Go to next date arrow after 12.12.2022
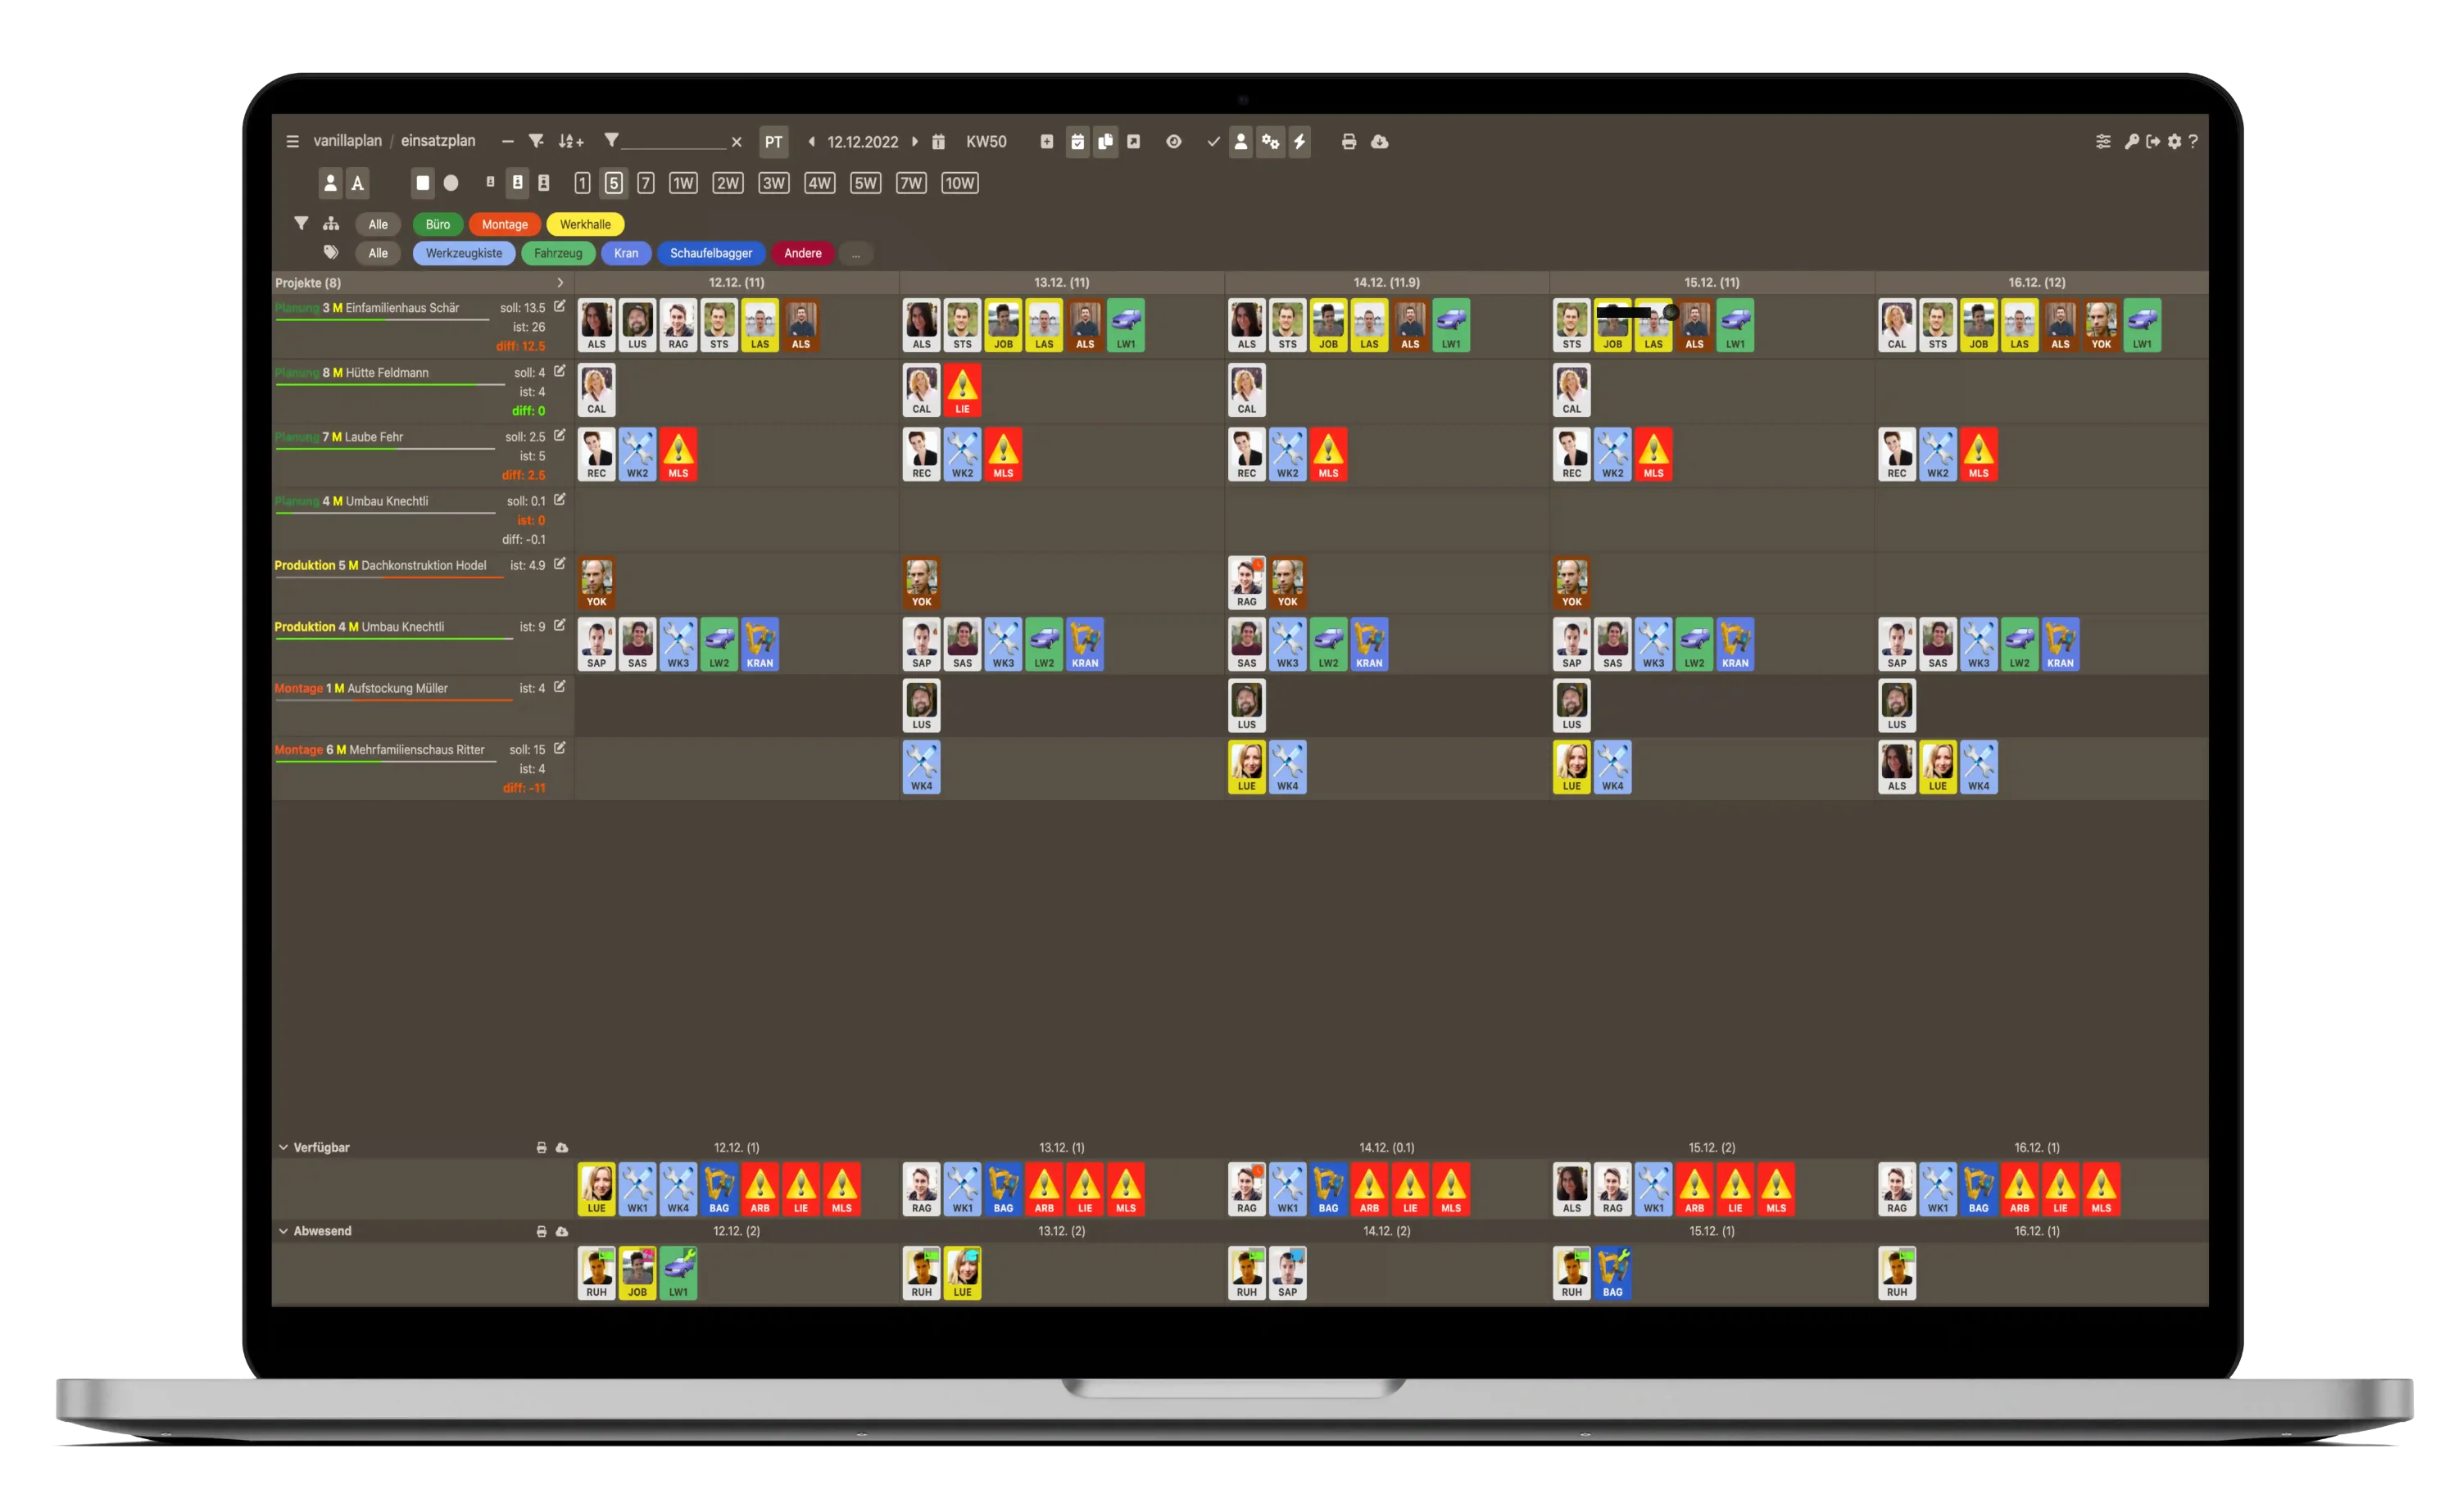This screenshot has width=2458, height=1512. [915, 142]
